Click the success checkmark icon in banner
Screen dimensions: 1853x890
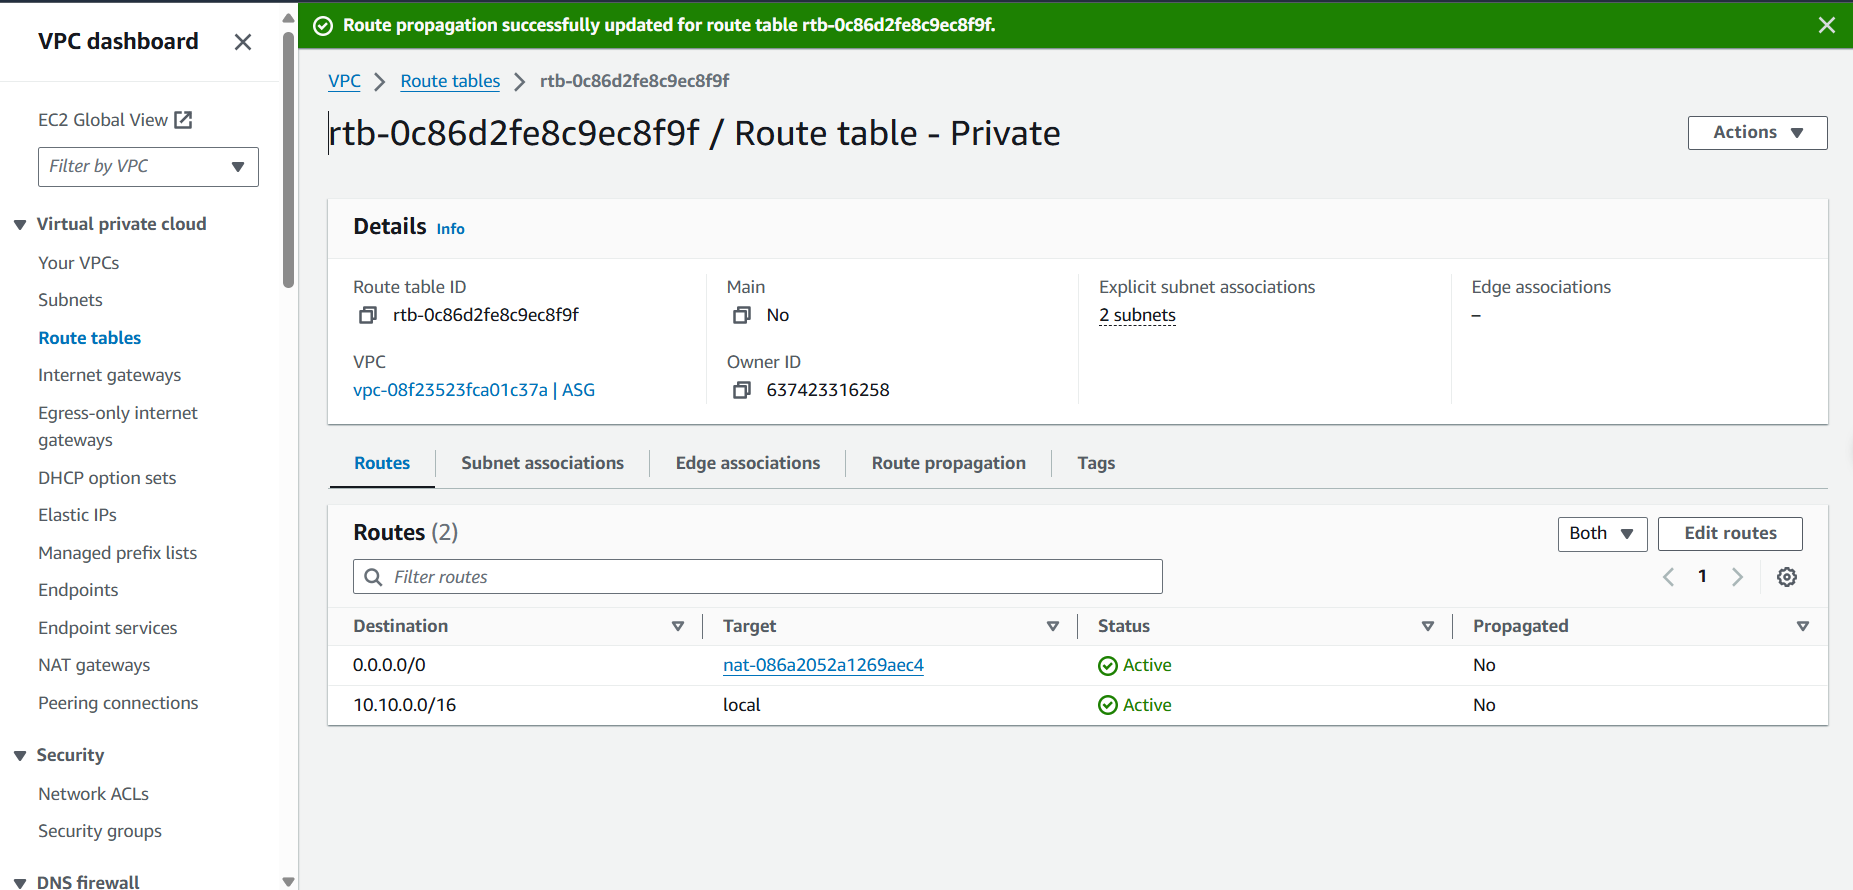pyautogui.click(x=323, y=26)
